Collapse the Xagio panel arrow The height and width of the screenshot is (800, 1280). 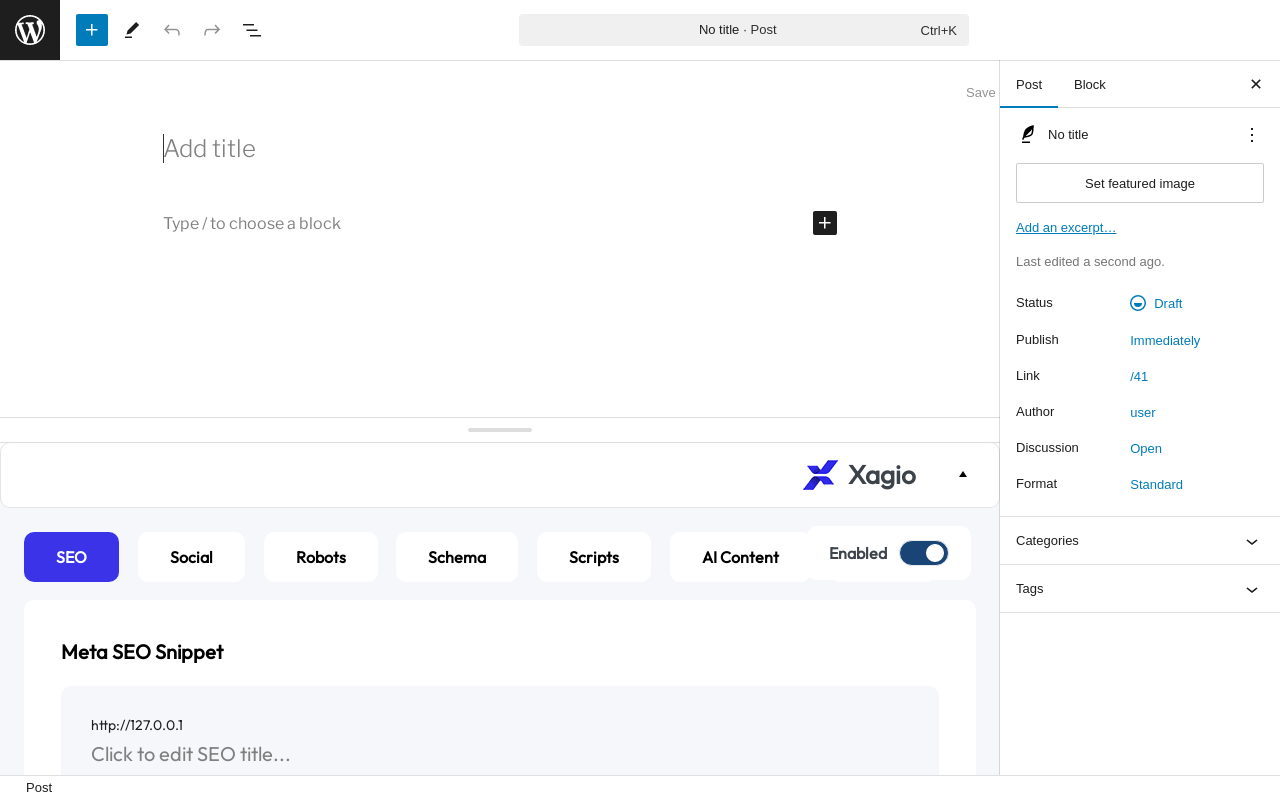pyautogui.click(x=963, y=475)
